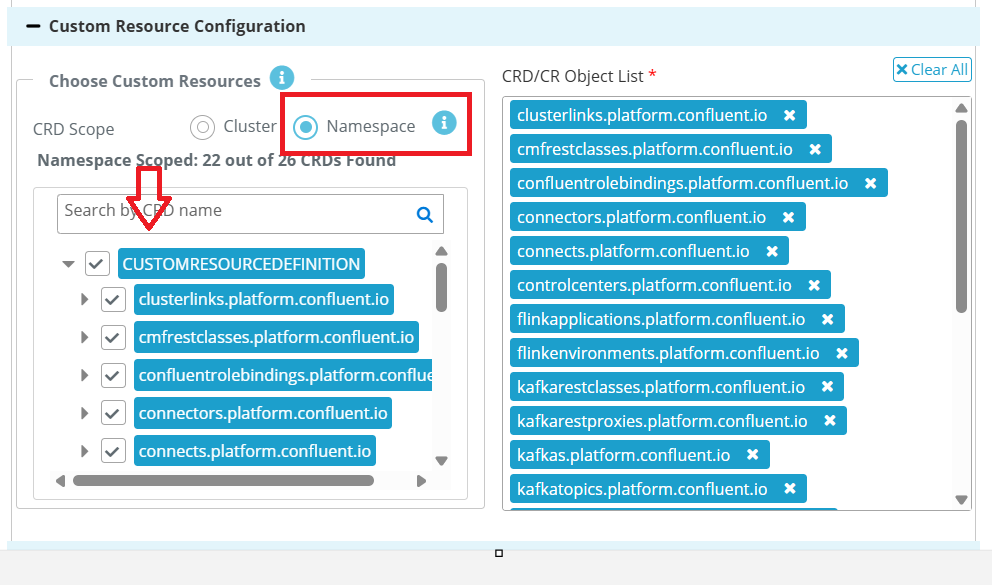Expand the confluentrolebindings tree node
The height and width of the screenshot is (585, 992).
pyautogui.click(x=84, y=375)
